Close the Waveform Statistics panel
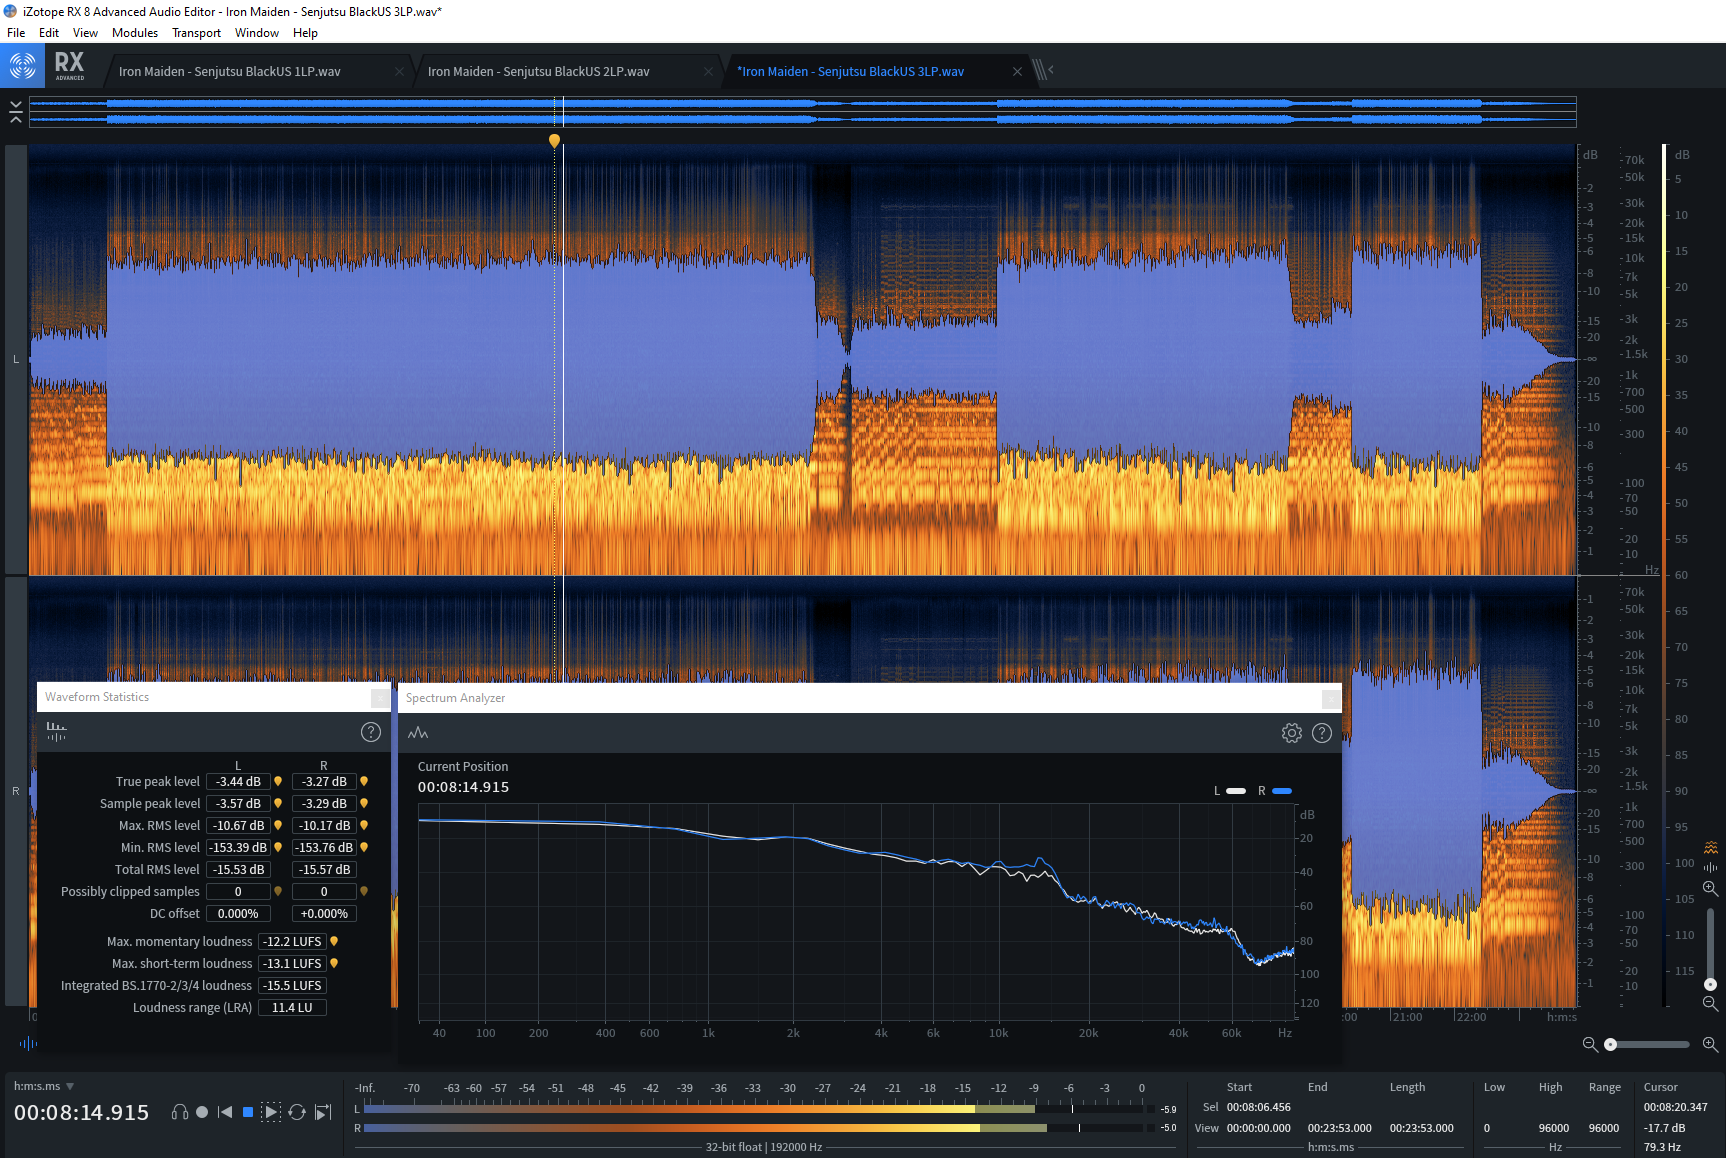The height and width of the screenshot is (1158, 1726). [x=380, y=697]
